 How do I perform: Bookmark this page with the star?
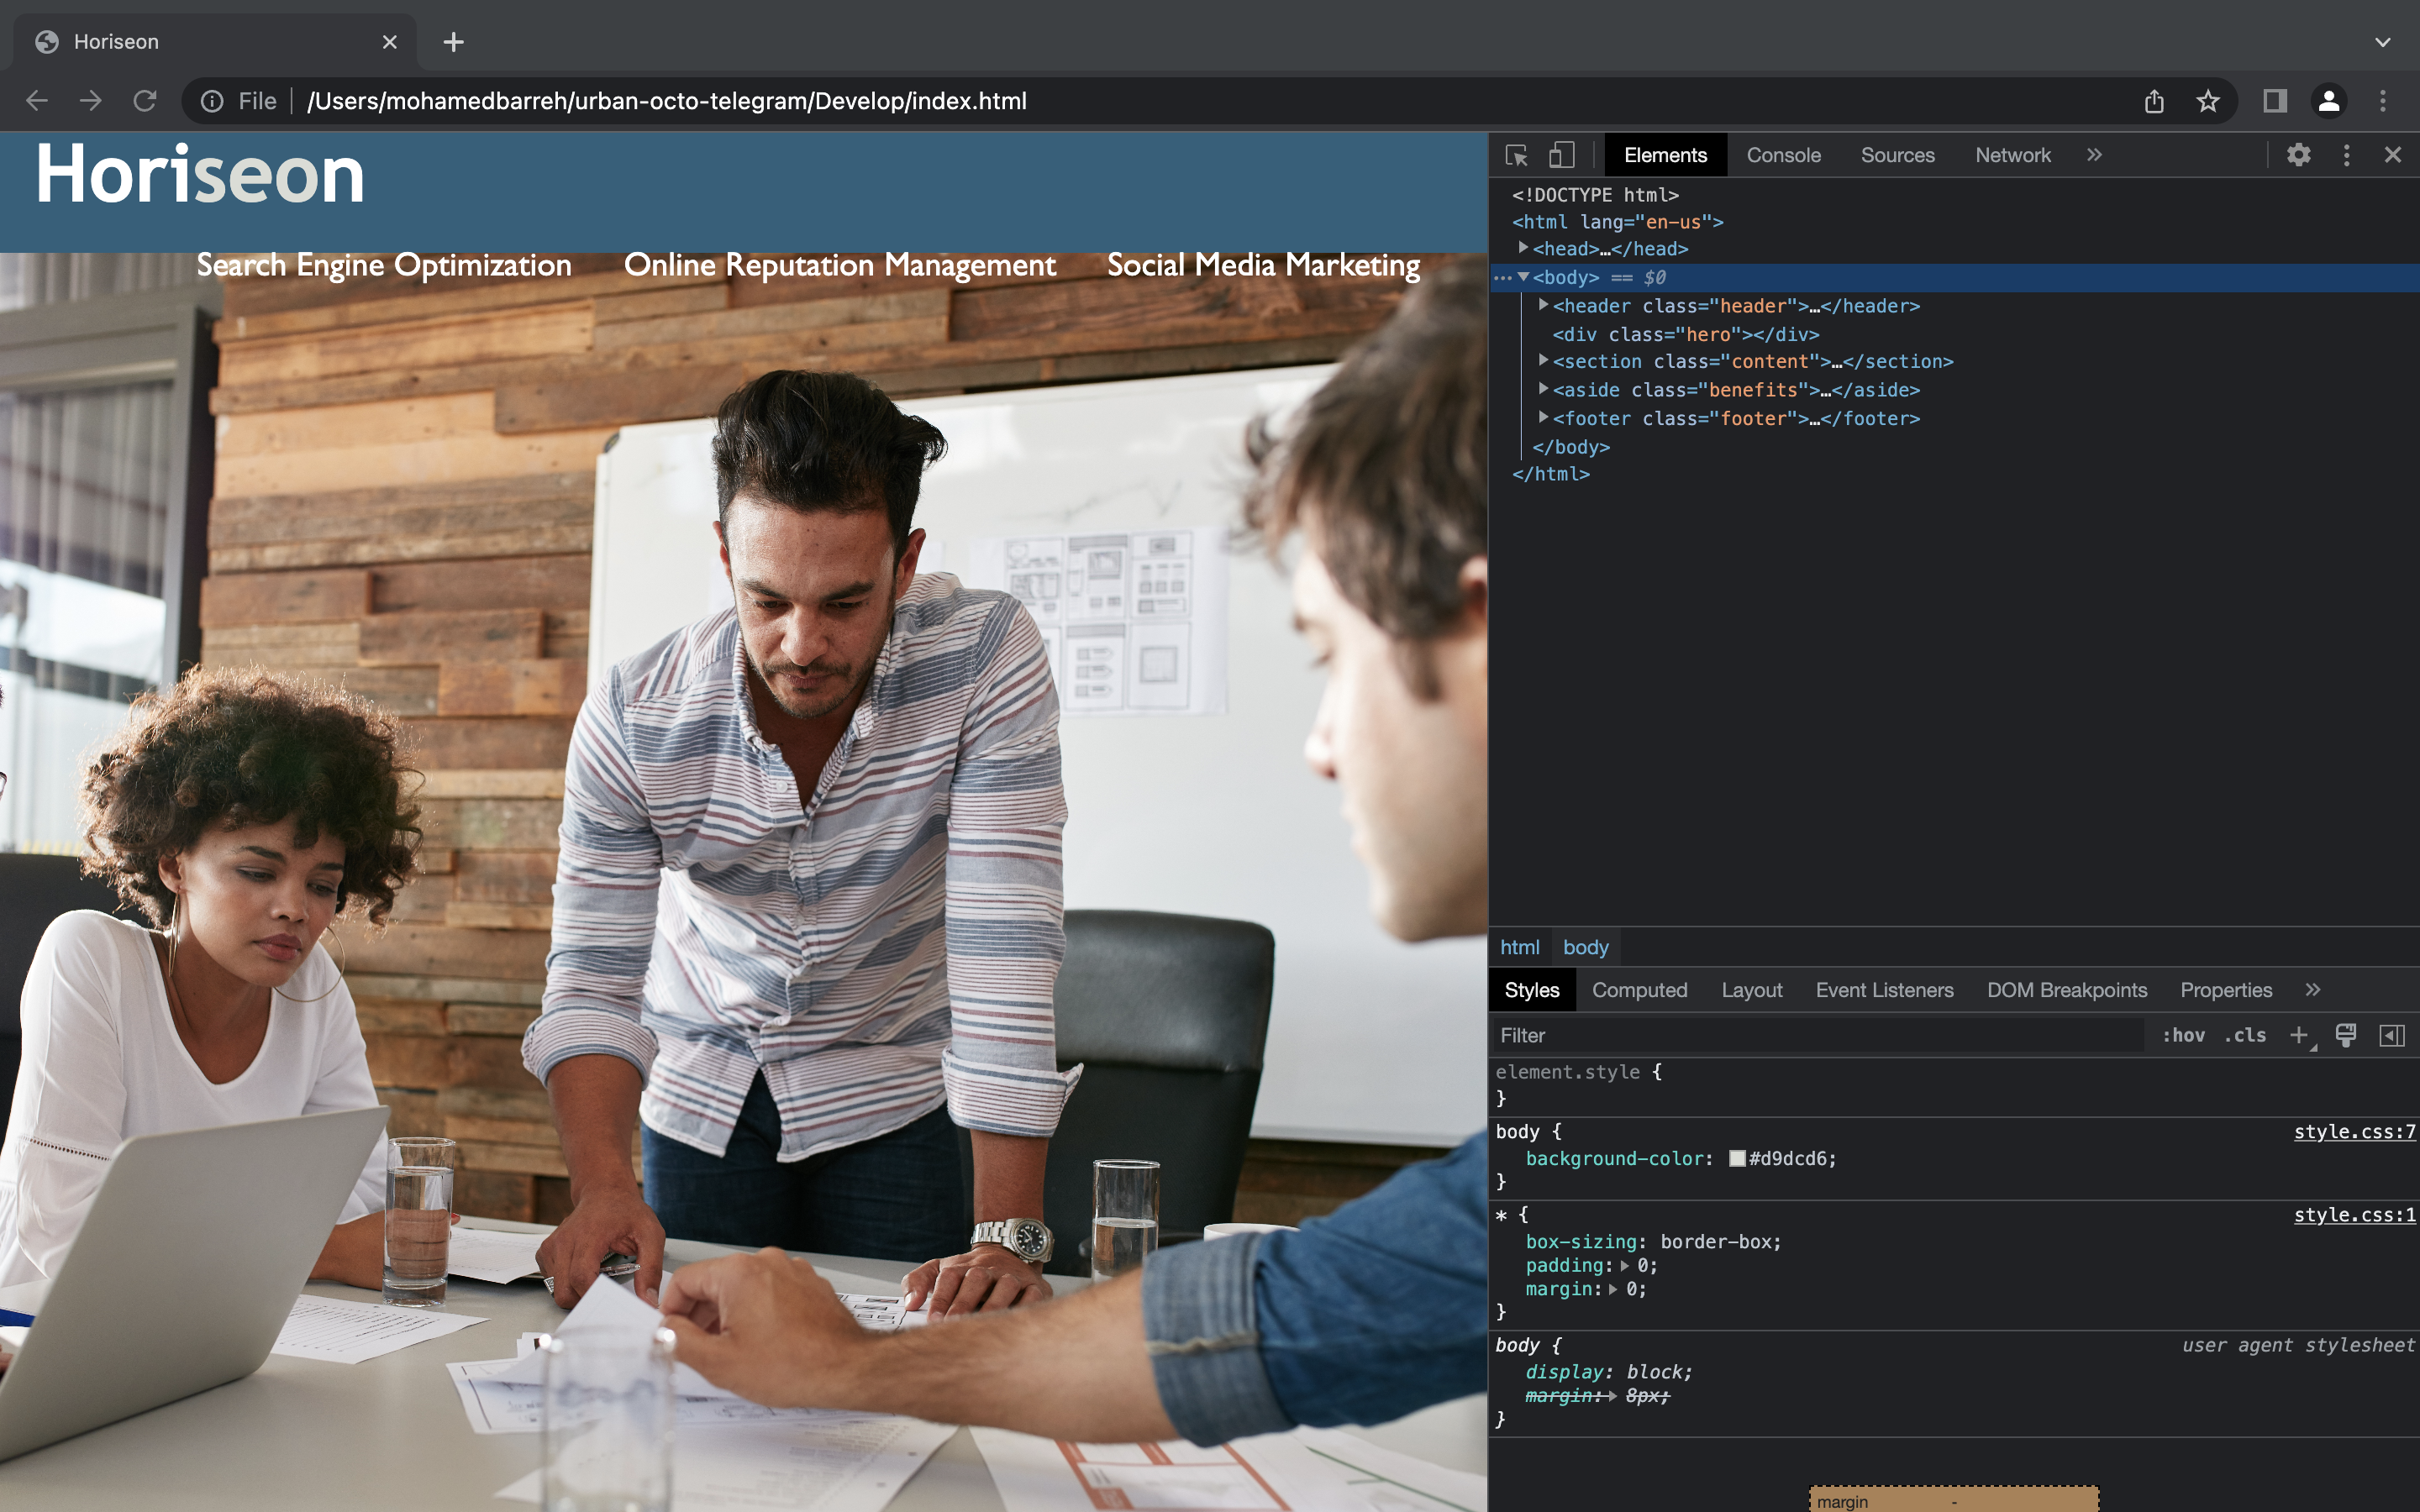point(2208,101)
